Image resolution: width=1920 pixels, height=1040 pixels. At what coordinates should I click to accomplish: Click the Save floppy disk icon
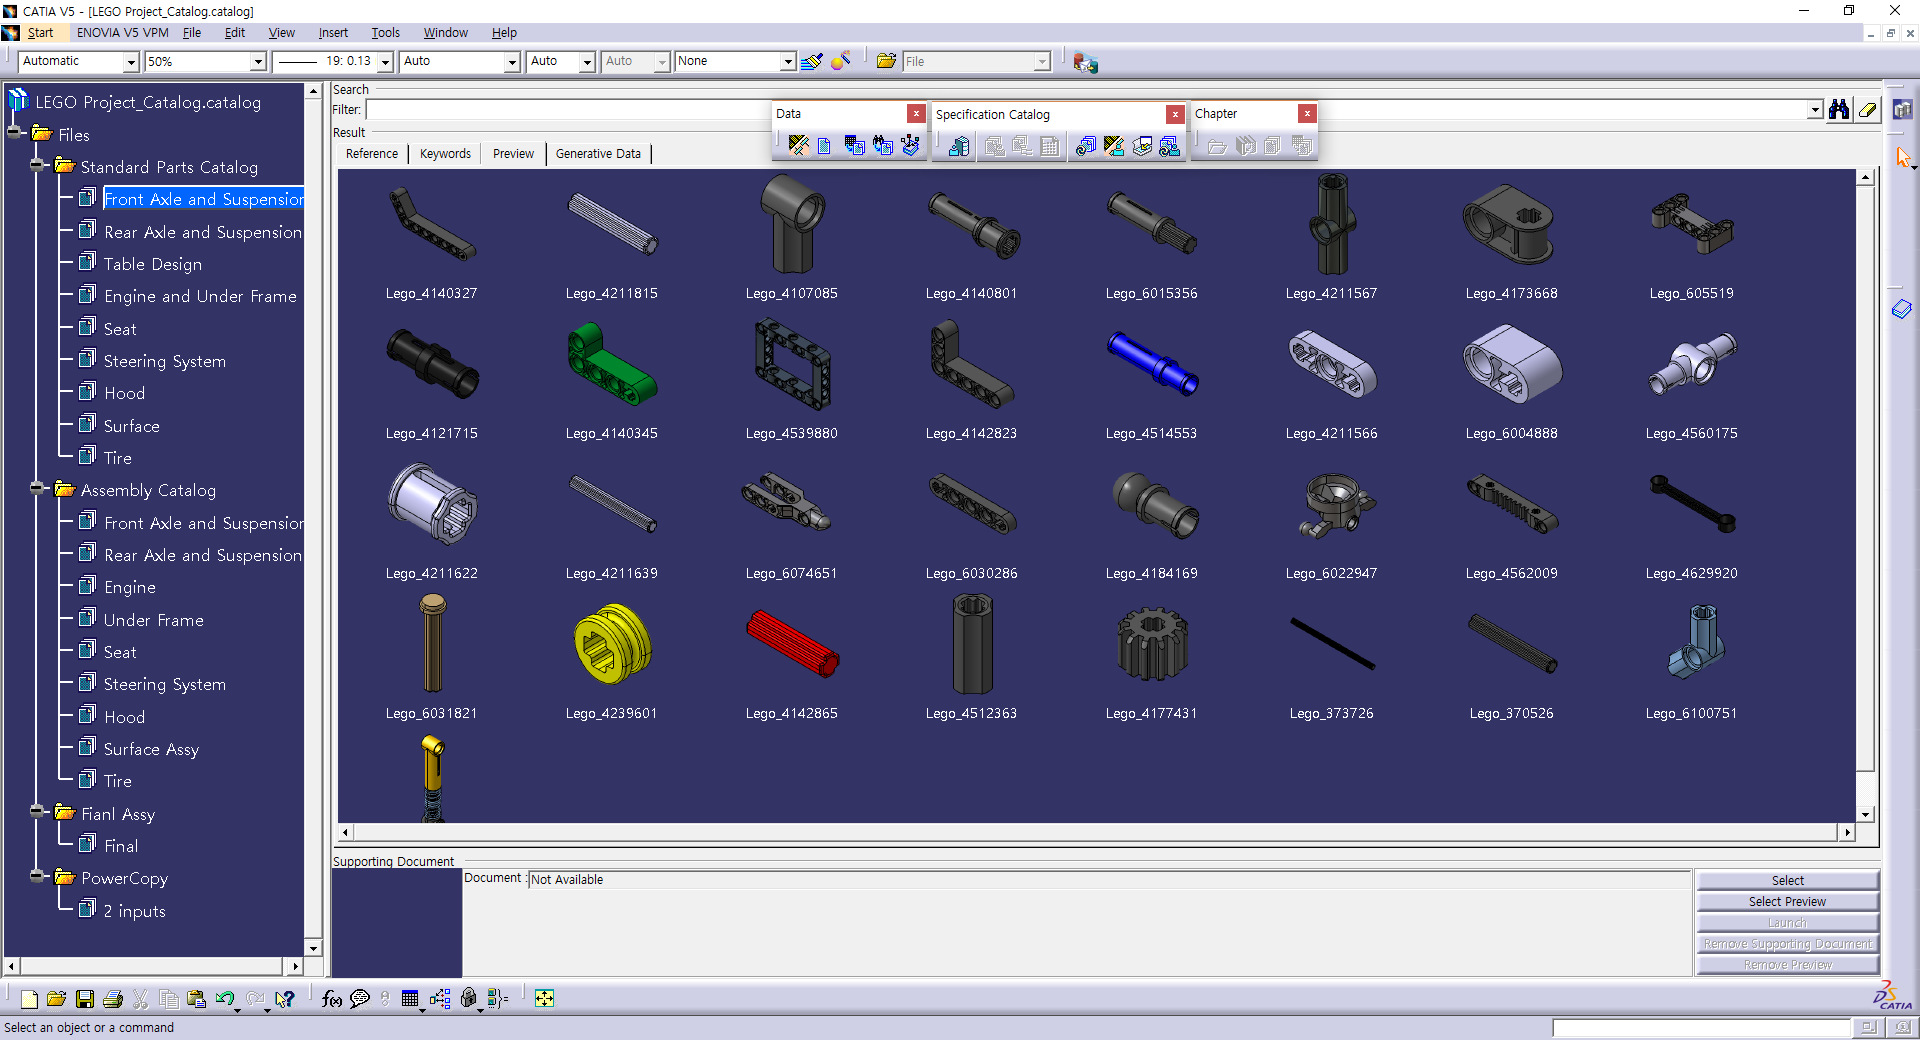point(85,999)
